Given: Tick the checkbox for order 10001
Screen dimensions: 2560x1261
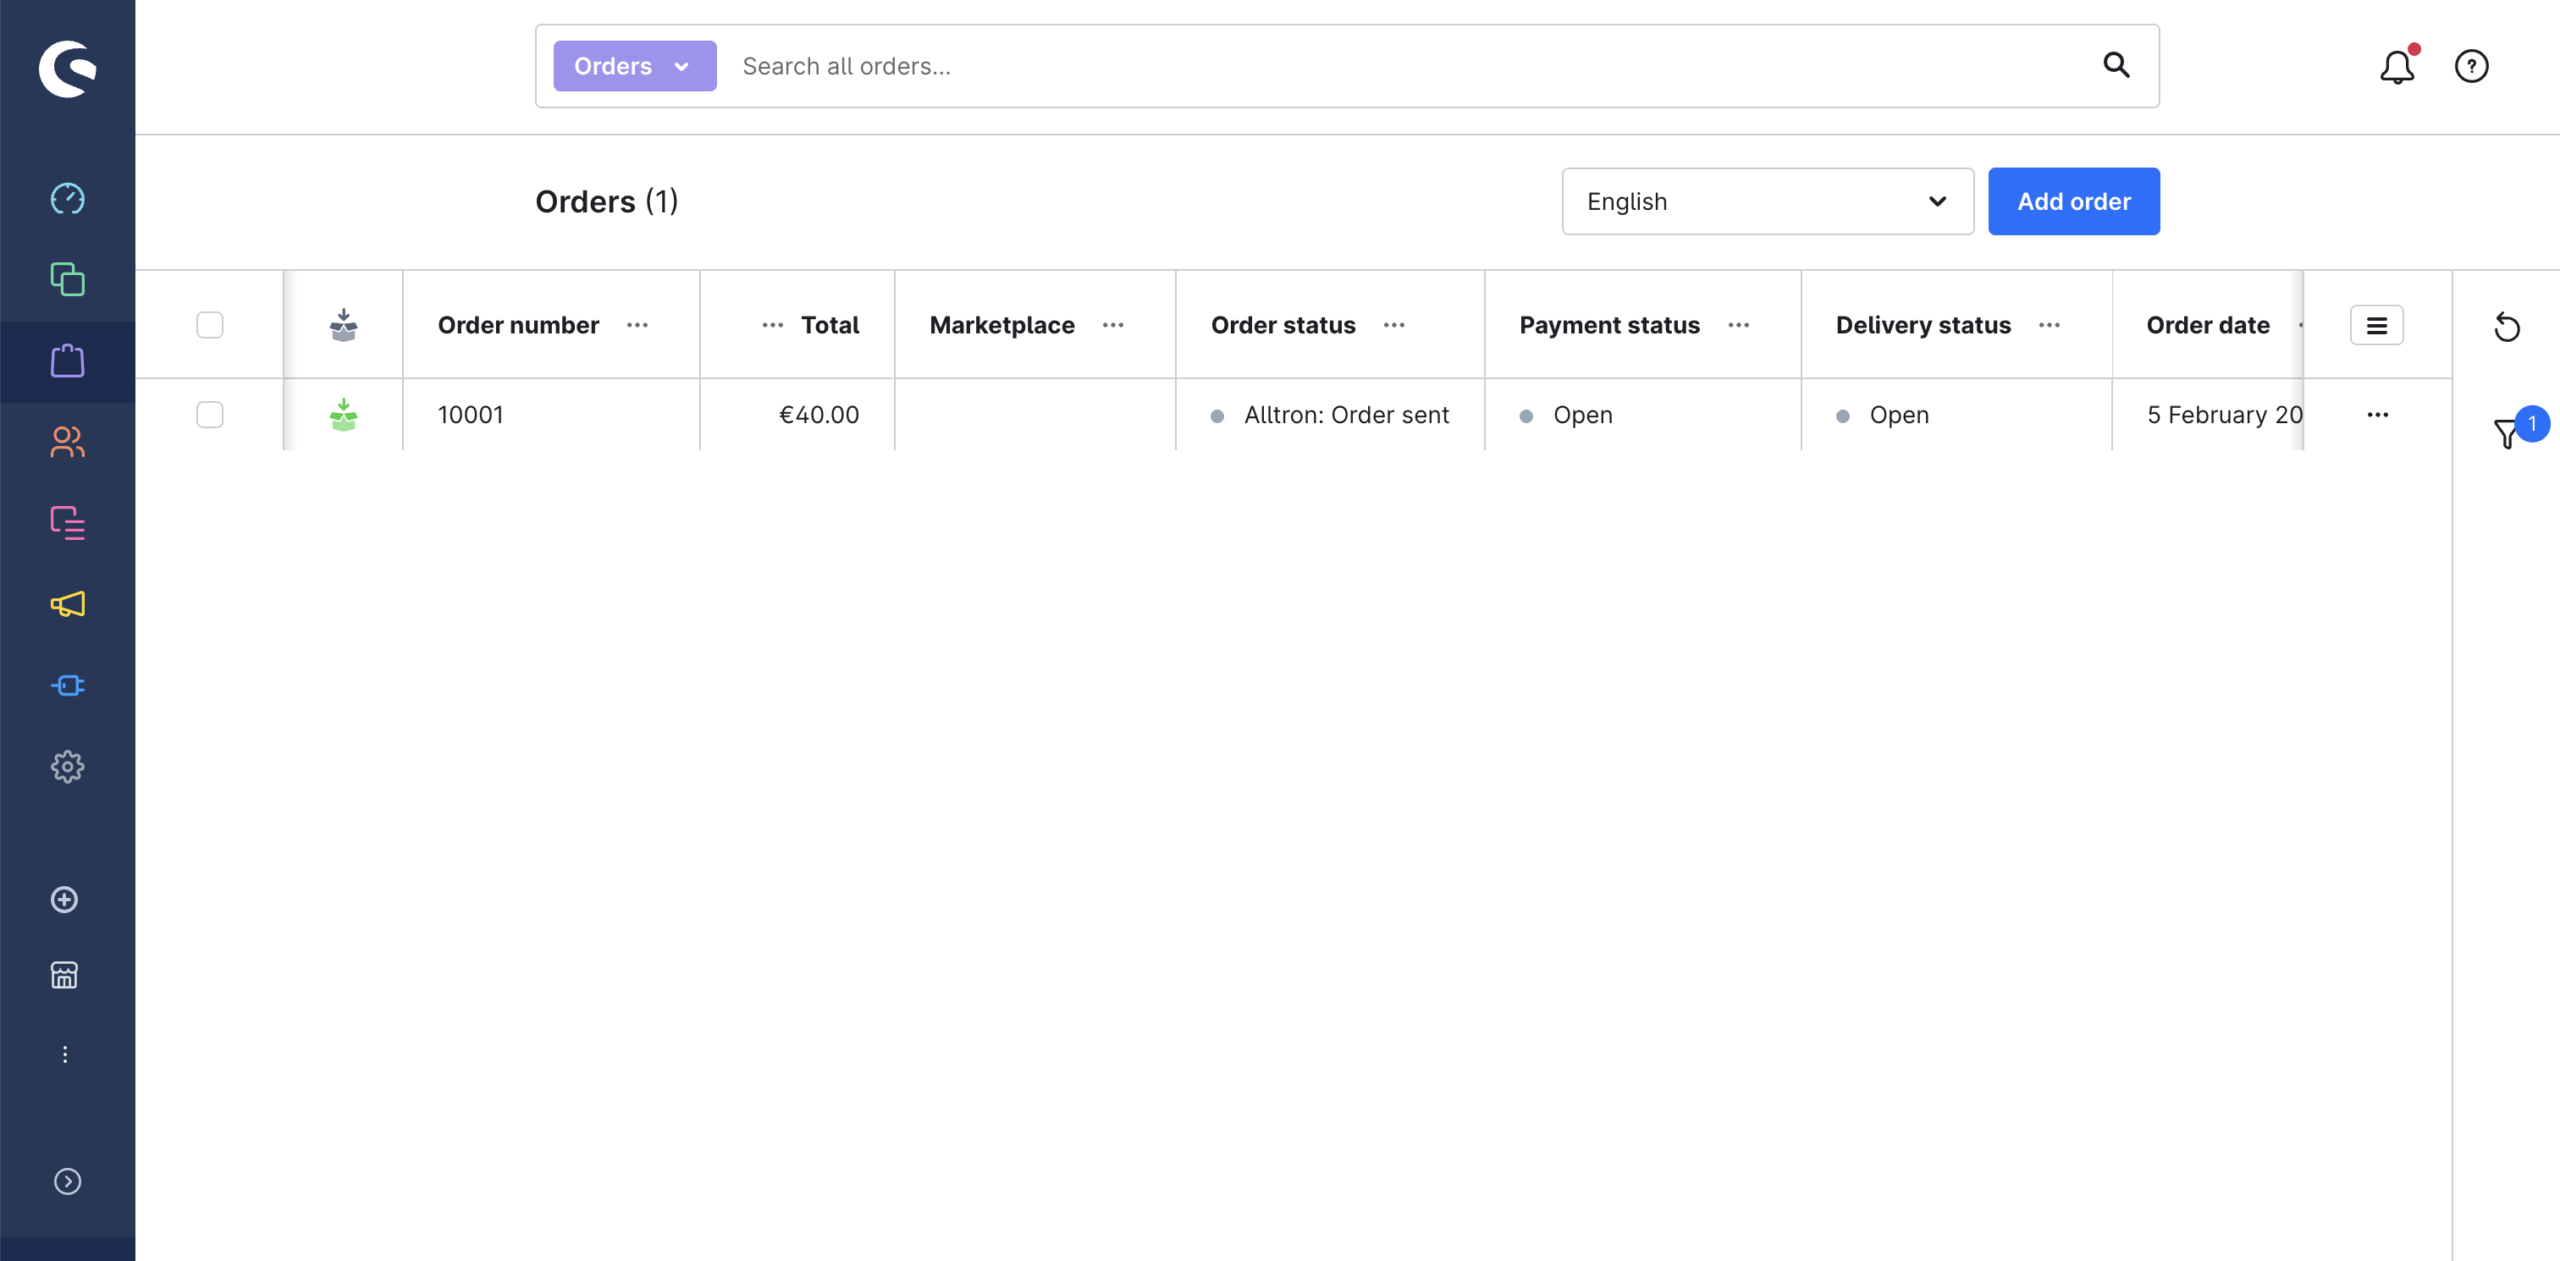Looking at the screenshot, I should (210, 414).
